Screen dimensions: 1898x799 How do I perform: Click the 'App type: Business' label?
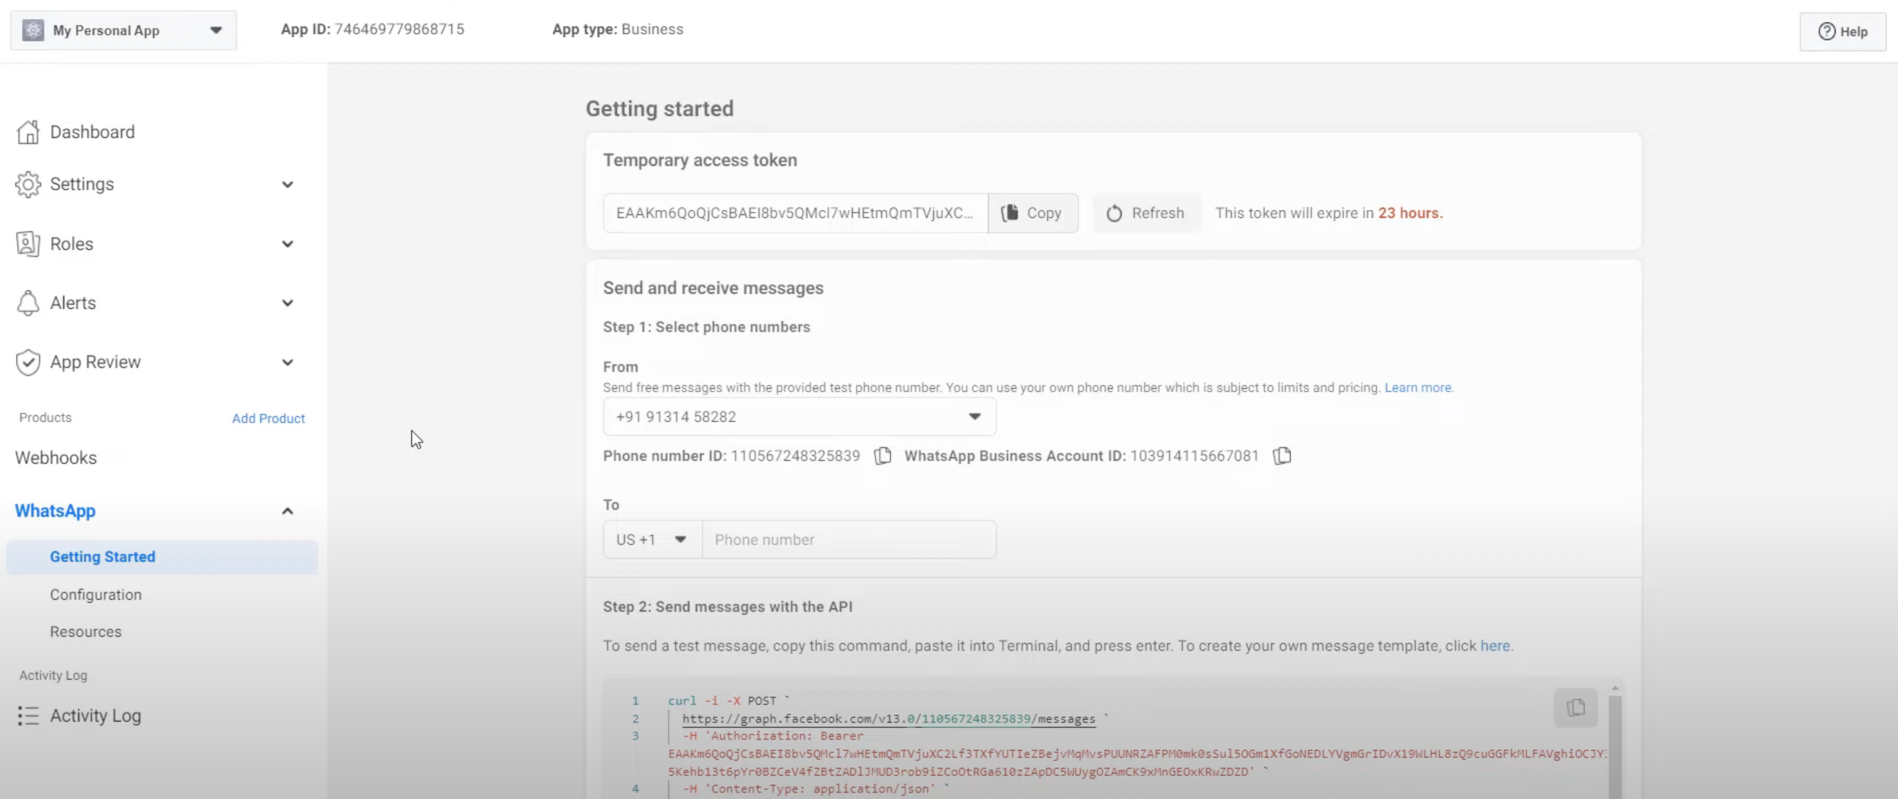tap(618, 30)
